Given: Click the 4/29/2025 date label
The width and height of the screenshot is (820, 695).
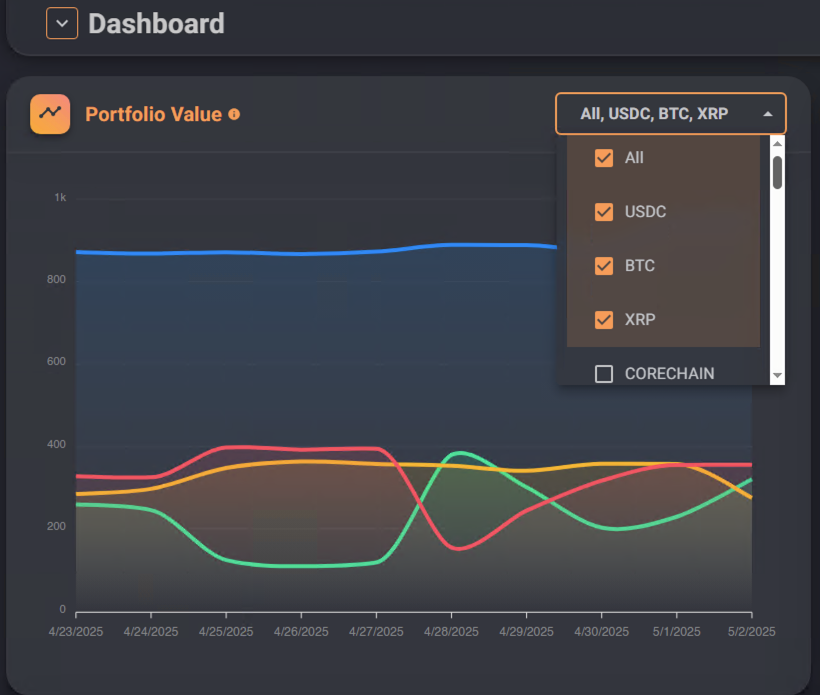Looking at the screenshot, I should pyautogui.click(x=527, y=632).
